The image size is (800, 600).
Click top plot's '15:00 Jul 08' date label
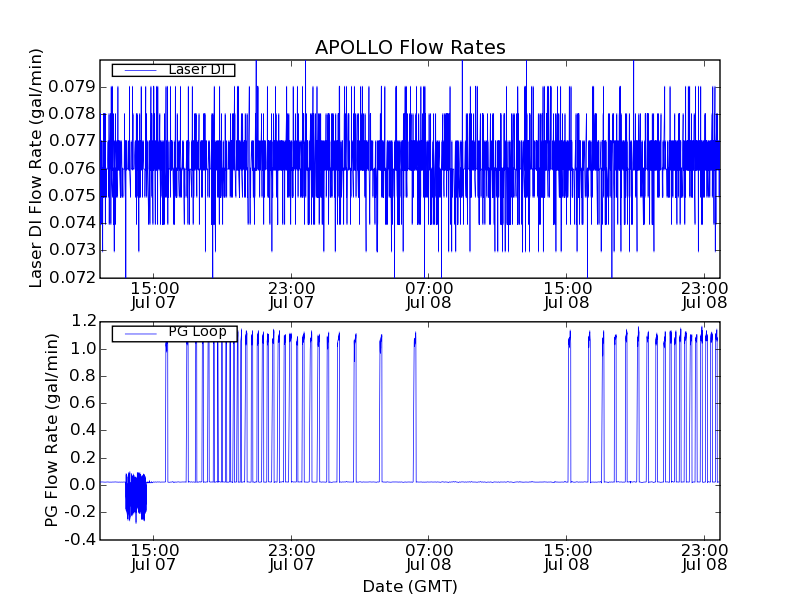pos(567,295)
